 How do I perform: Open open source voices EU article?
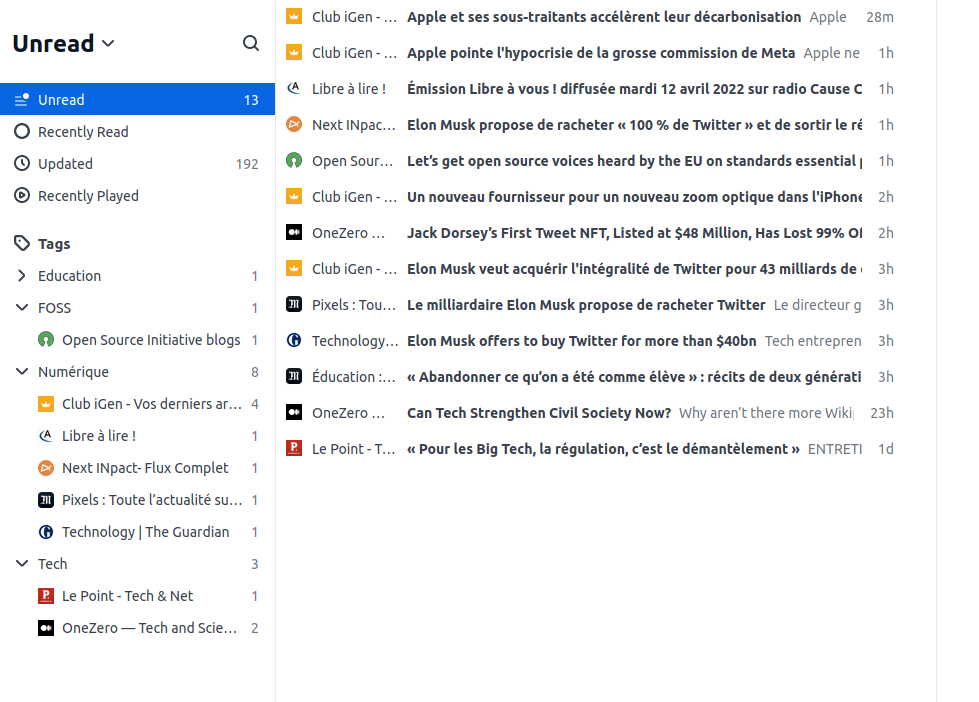[x=634, y=161]
